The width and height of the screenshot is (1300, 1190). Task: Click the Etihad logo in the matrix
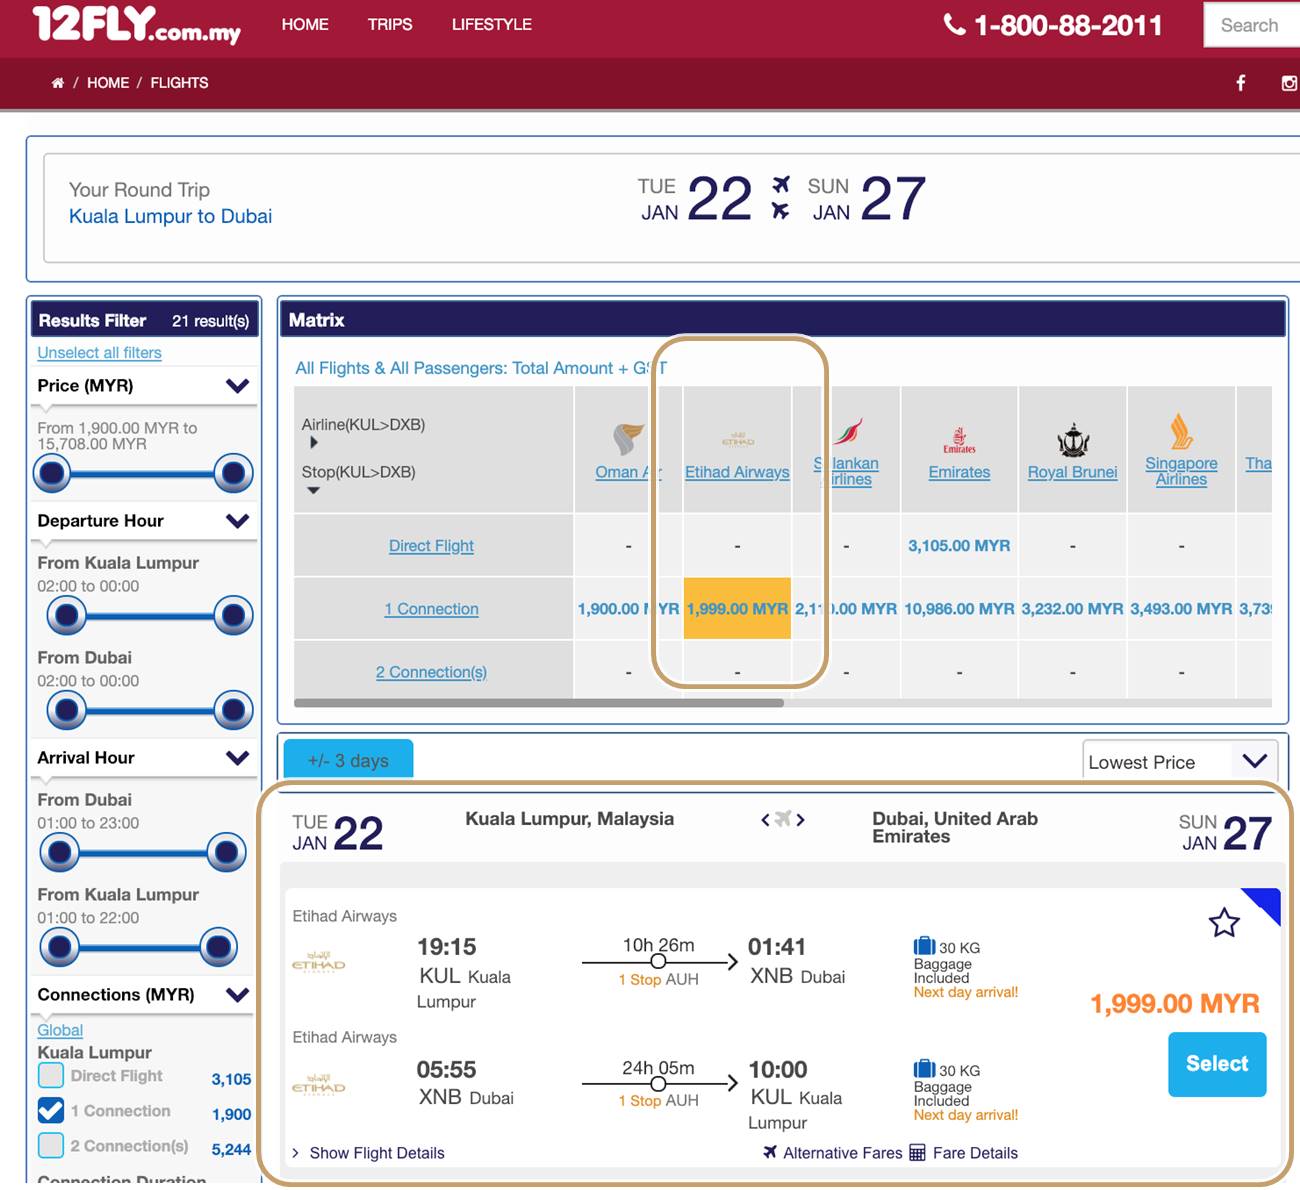coord(738,441)
